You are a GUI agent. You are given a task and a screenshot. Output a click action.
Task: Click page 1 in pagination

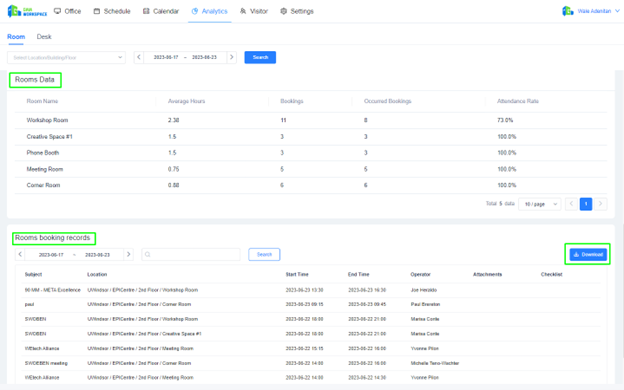586,204
